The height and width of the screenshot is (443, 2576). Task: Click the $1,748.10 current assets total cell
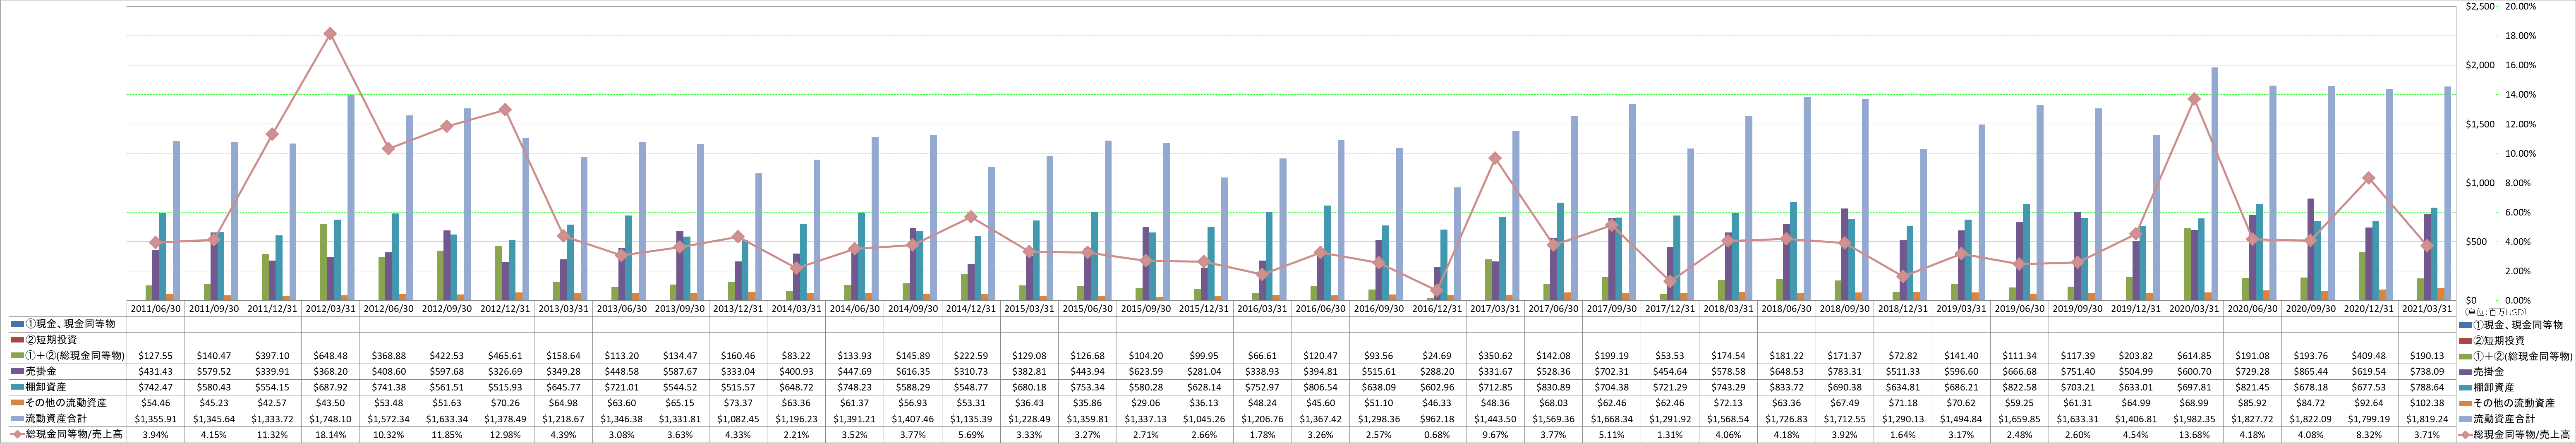(x=330, y=419)
